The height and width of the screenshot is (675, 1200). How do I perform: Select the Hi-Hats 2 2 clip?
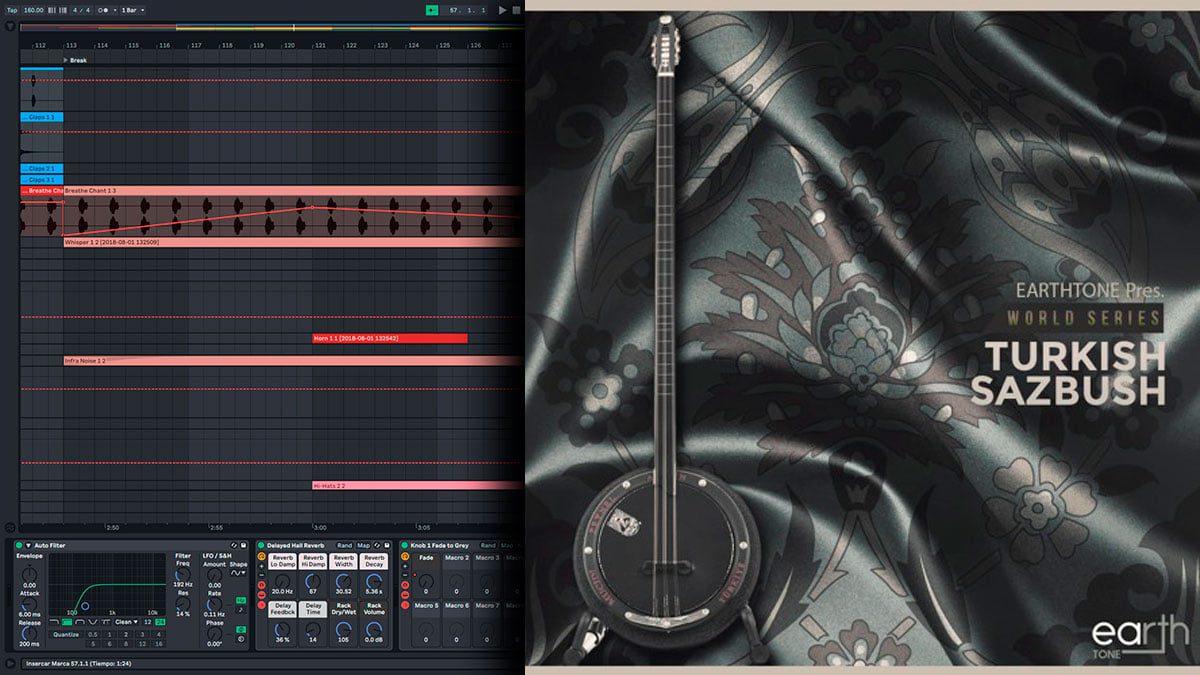point(417,485)
